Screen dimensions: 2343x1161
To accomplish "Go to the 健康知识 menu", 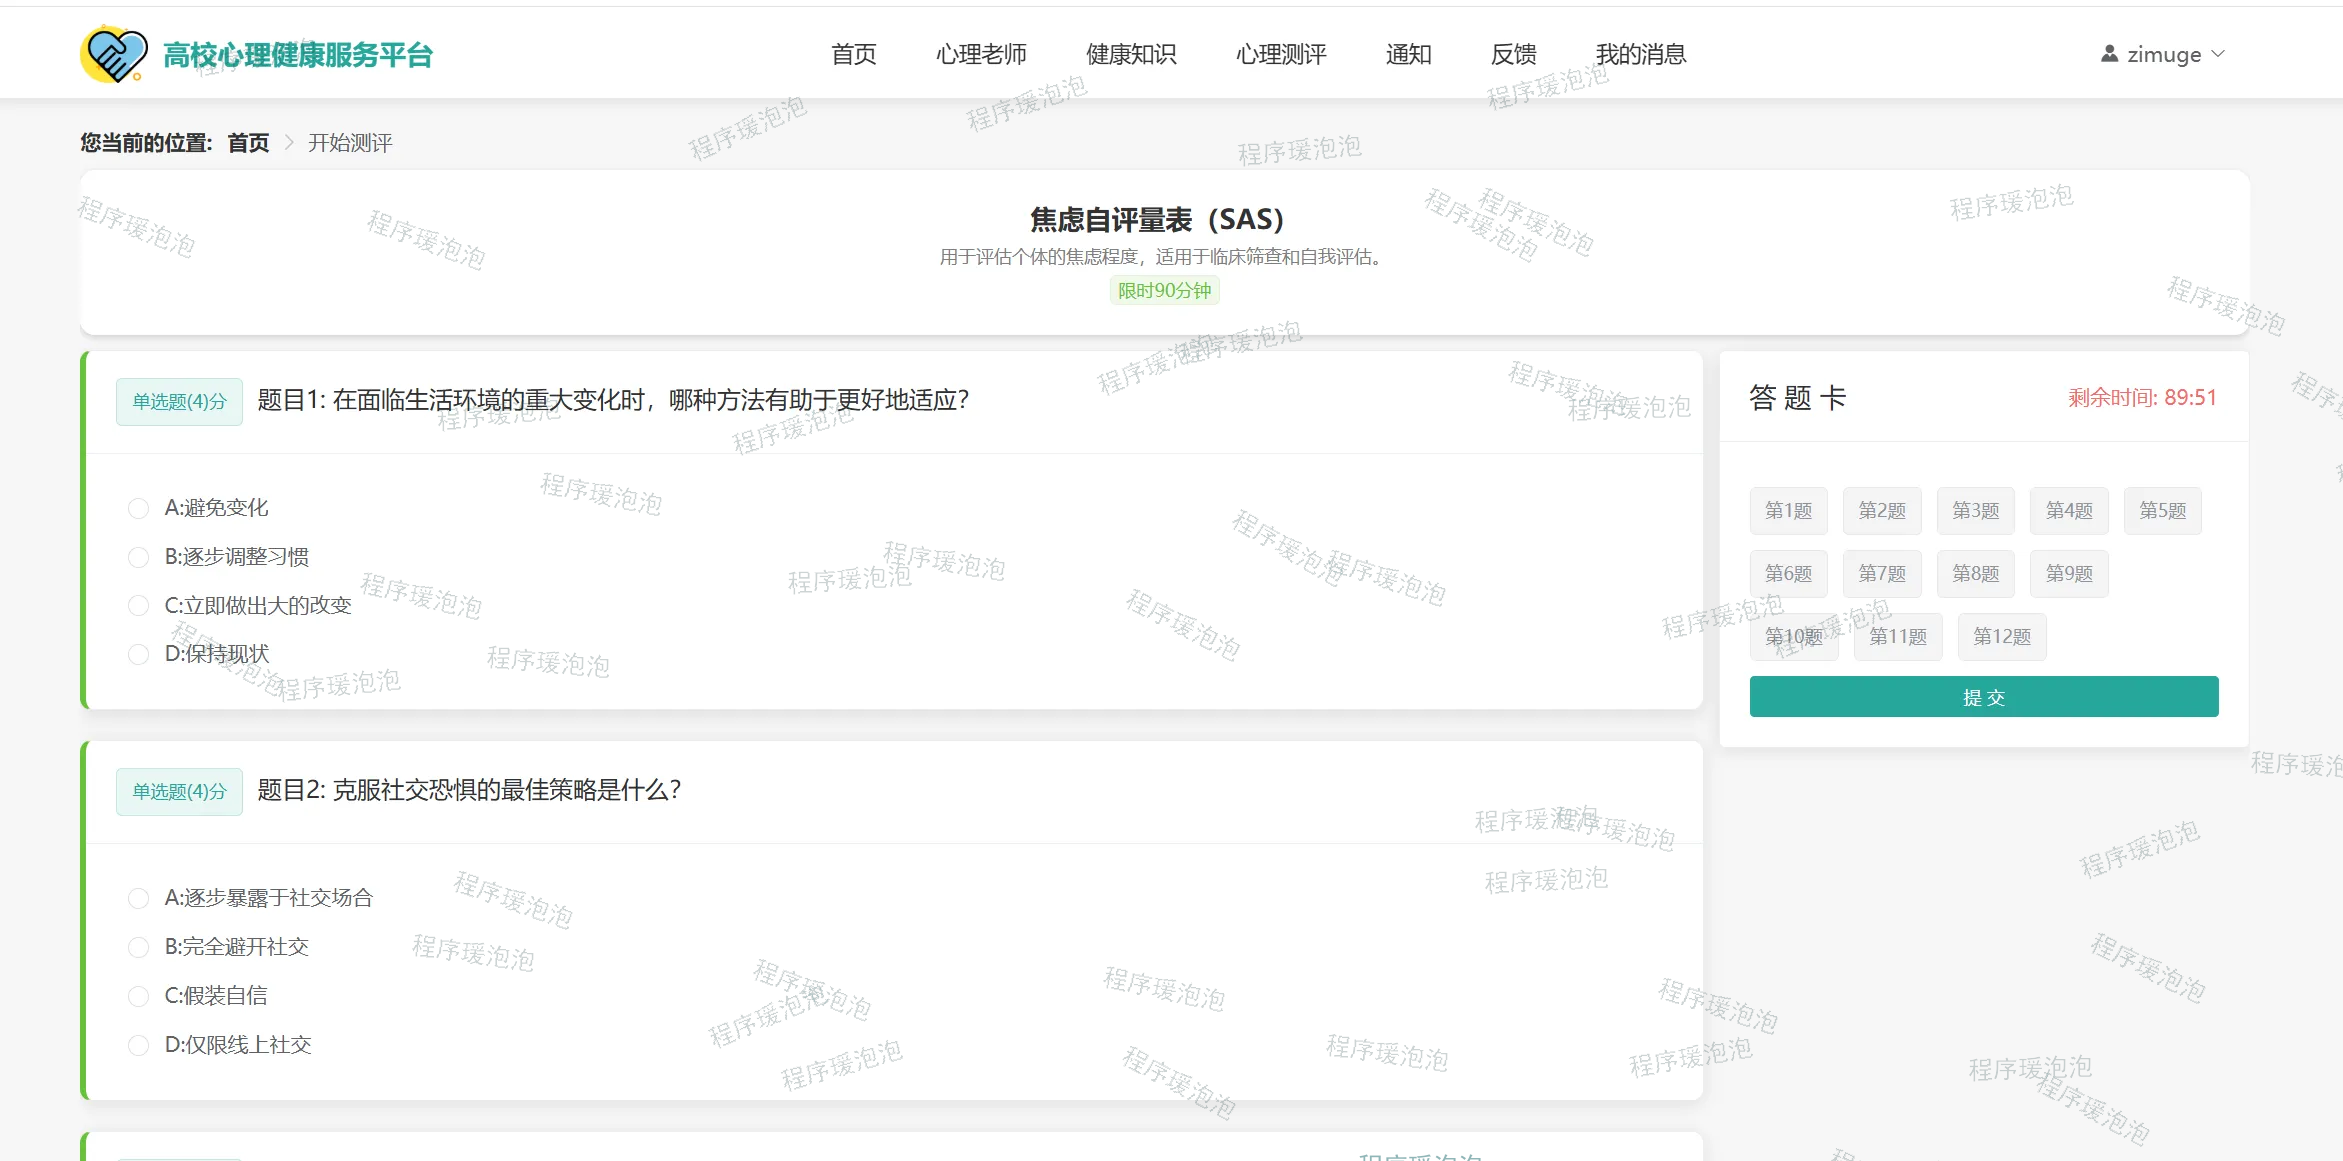I will pos(1131,54).
